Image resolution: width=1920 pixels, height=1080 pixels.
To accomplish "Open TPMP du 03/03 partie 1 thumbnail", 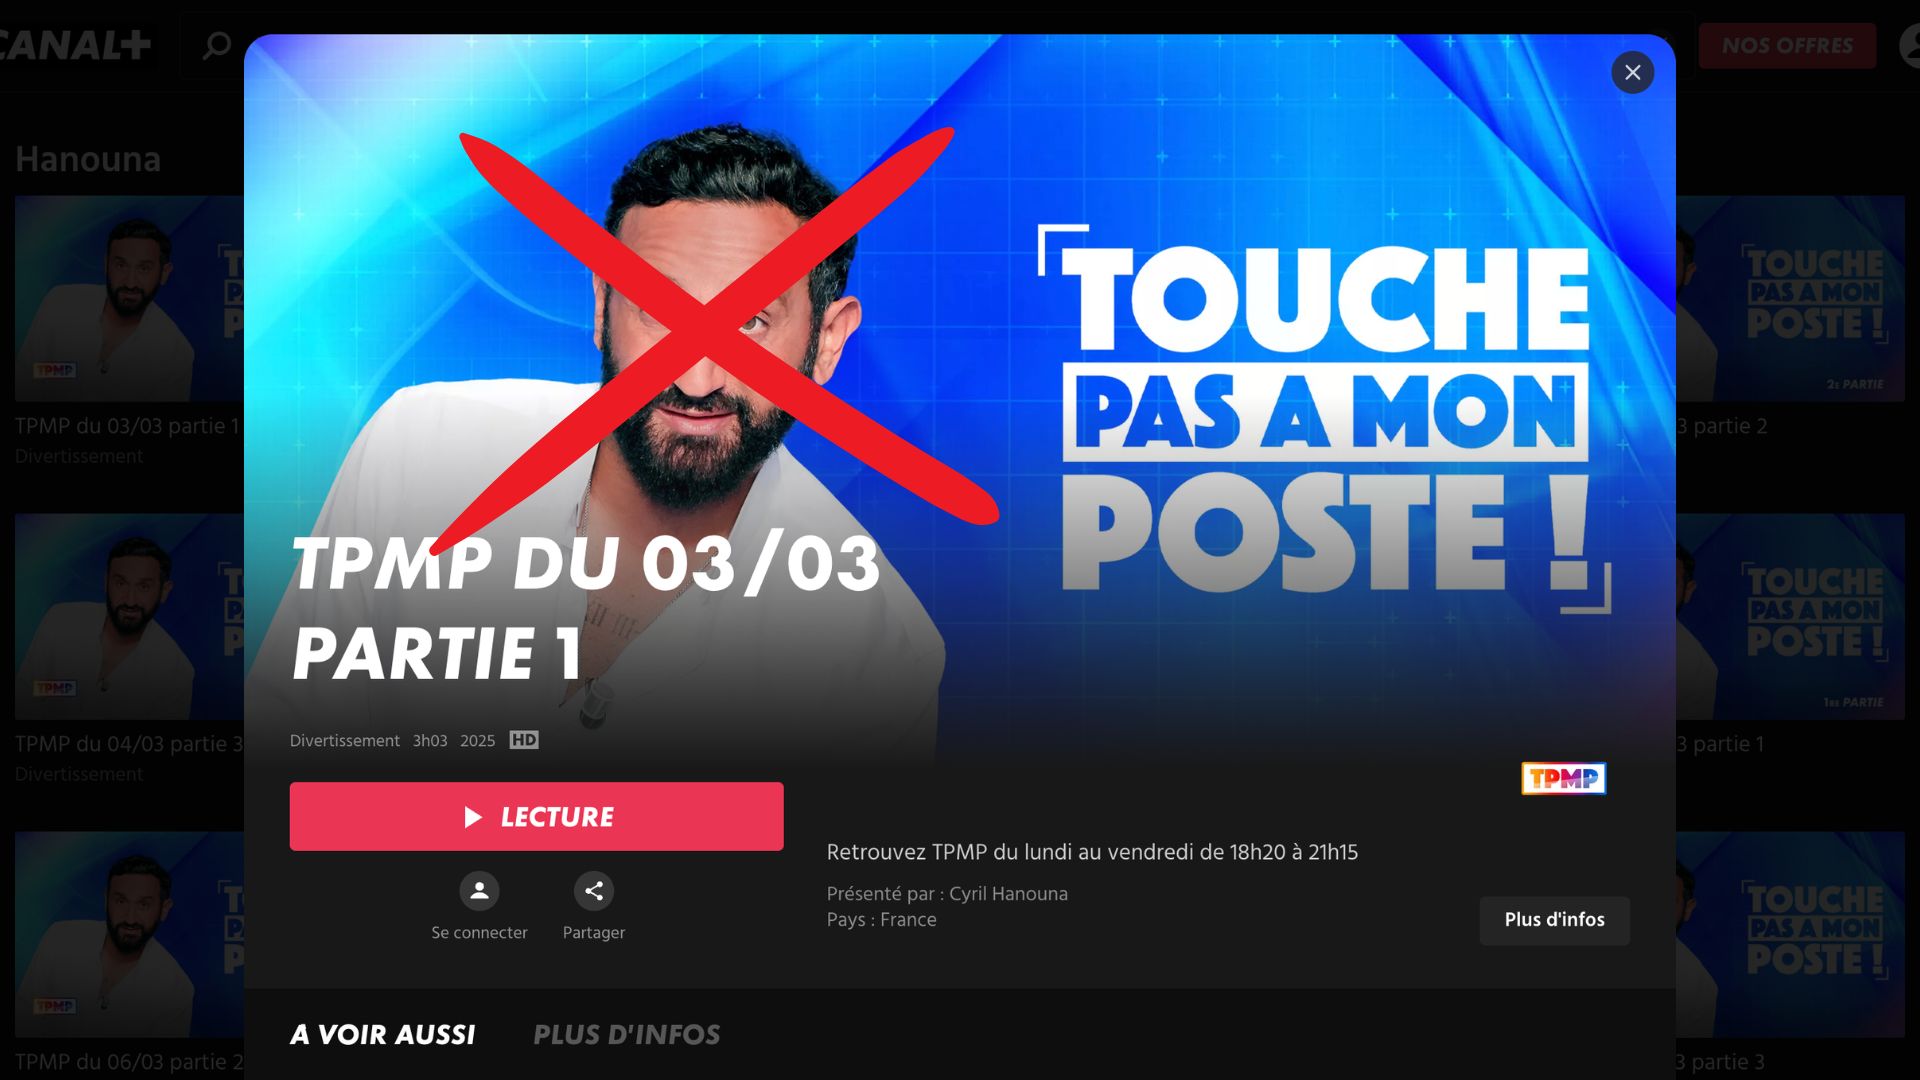I will (129, 299).
